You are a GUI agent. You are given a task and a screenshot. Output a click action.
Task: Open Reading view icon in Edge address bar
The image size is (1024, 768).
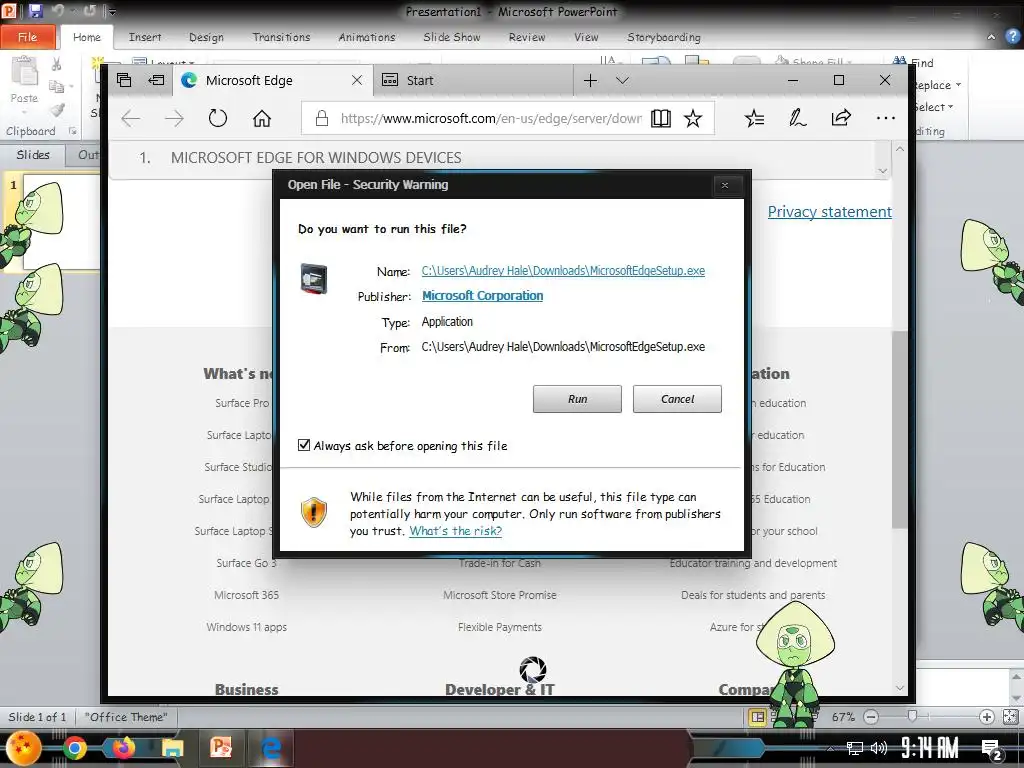point(660,118)
